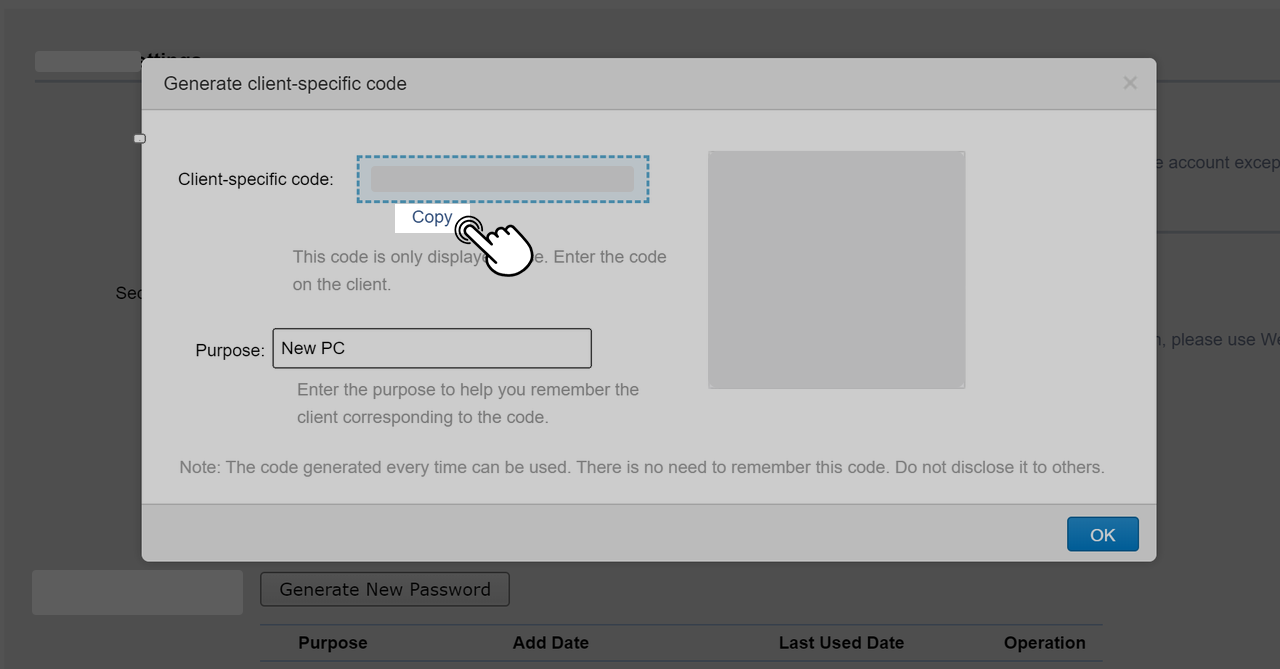
Task: Click the hint text about code display
Action: tap(479, 270)
